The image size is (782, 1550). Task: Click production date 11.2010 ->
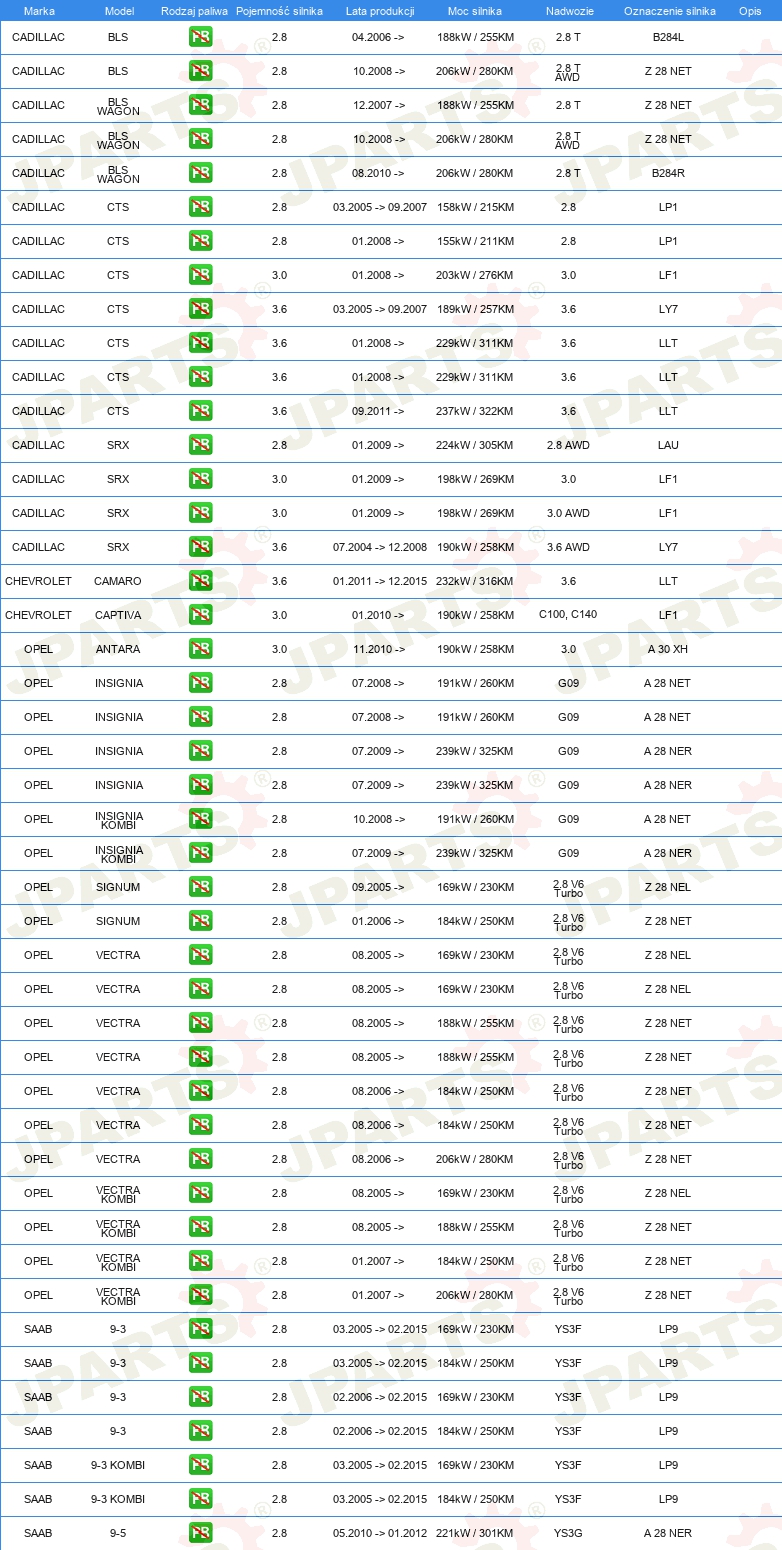379,649
